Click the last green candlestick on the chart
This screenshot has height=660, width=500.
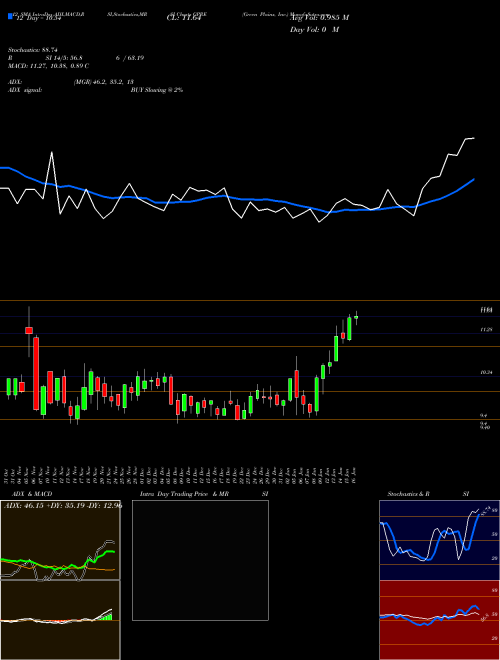tap(356, 317)
